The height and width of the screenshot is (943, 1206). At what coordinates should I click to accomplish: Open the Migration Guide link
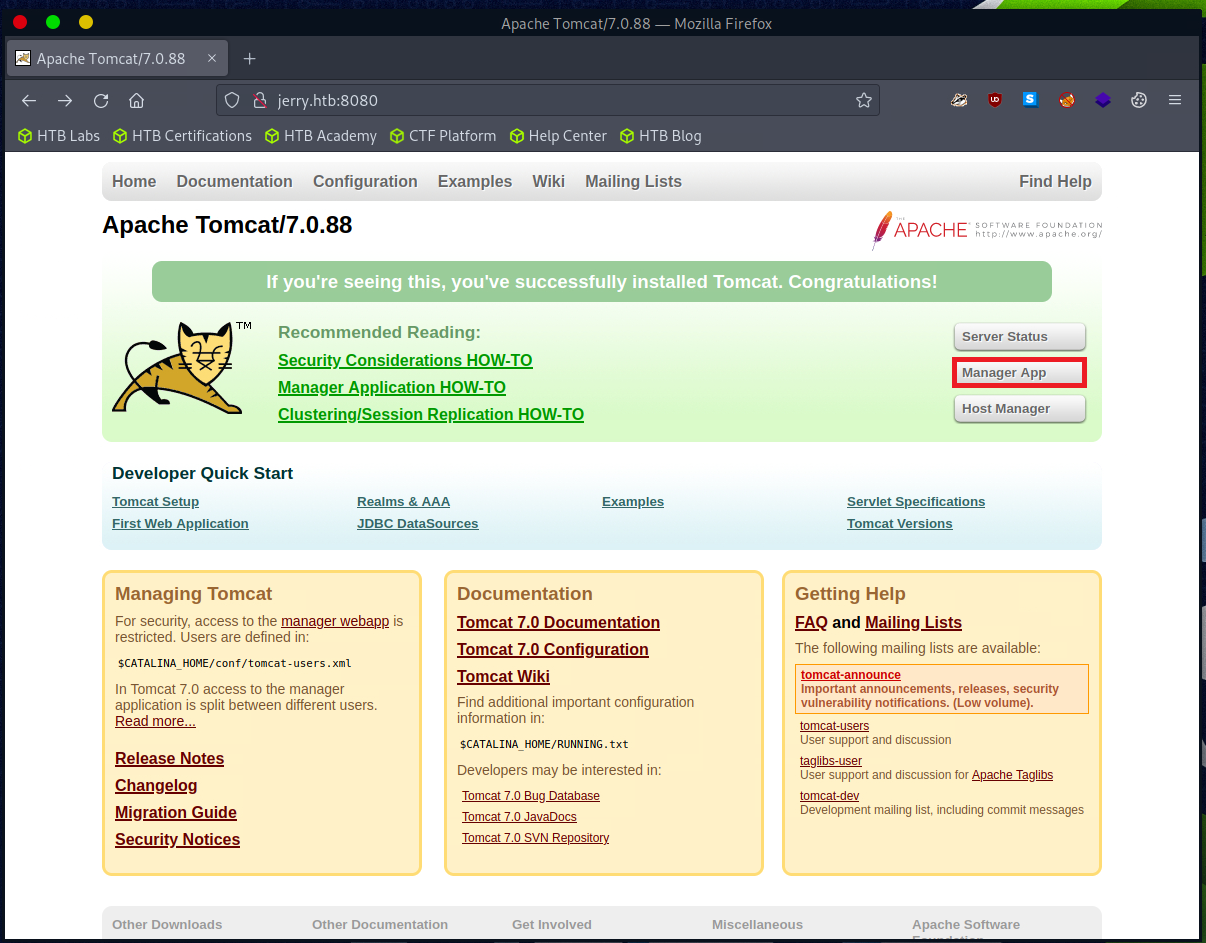coord(176,813)
